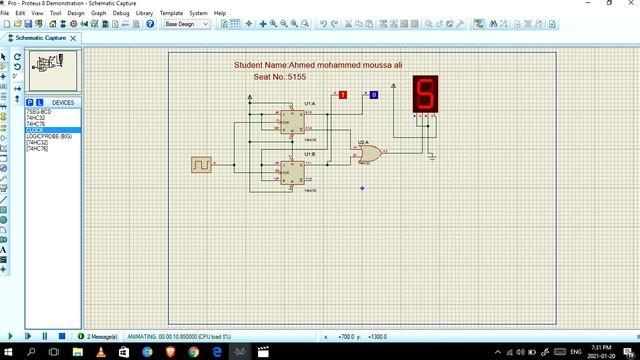Open the File menu
The height and width of the screenshot is (360, 640).
pyautogui.click(x=4, y=13)
